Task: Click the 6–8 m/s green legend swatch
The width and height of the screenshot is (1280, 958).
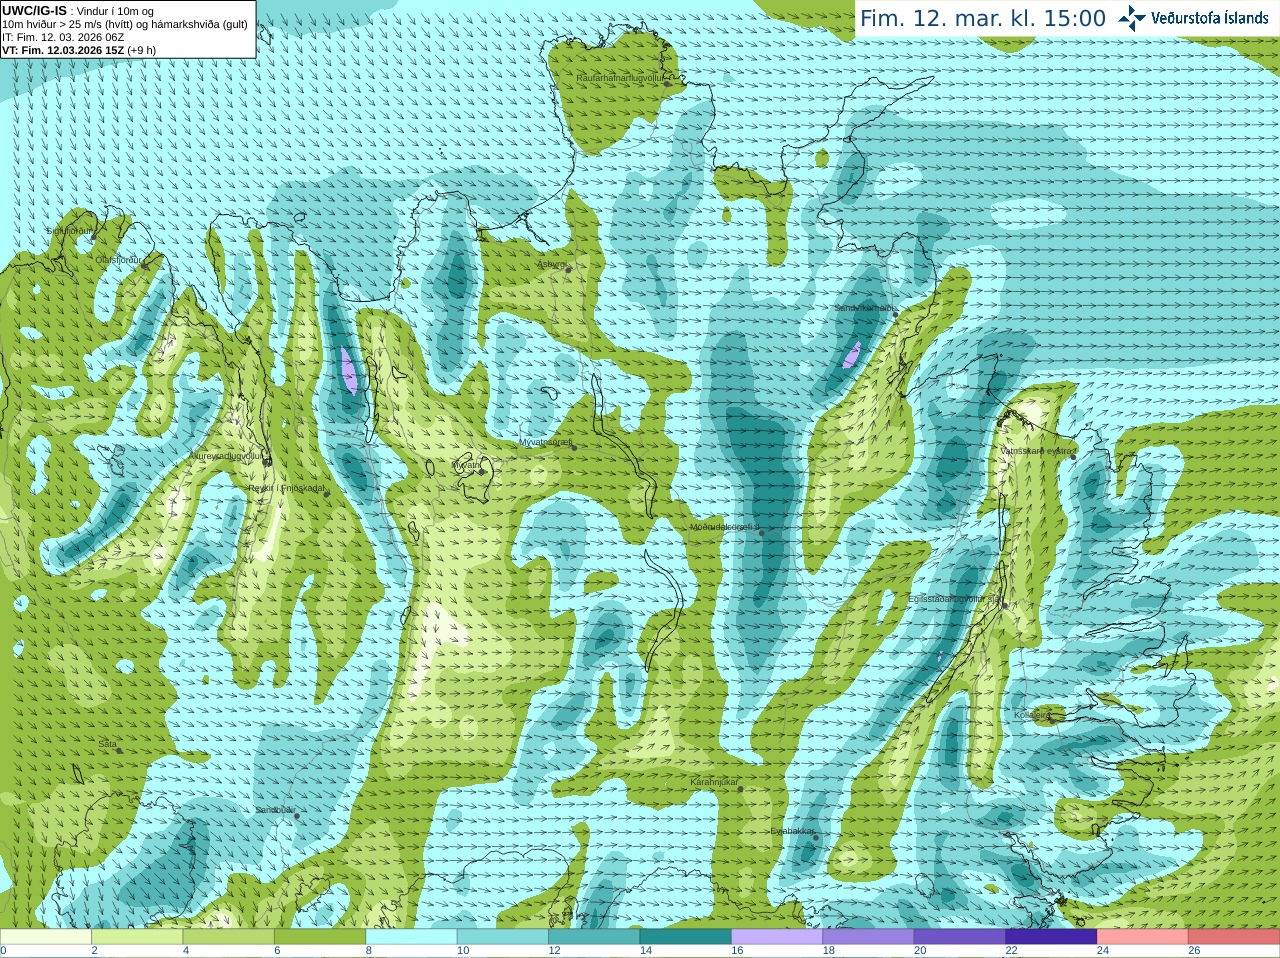Action: (321, 937)
